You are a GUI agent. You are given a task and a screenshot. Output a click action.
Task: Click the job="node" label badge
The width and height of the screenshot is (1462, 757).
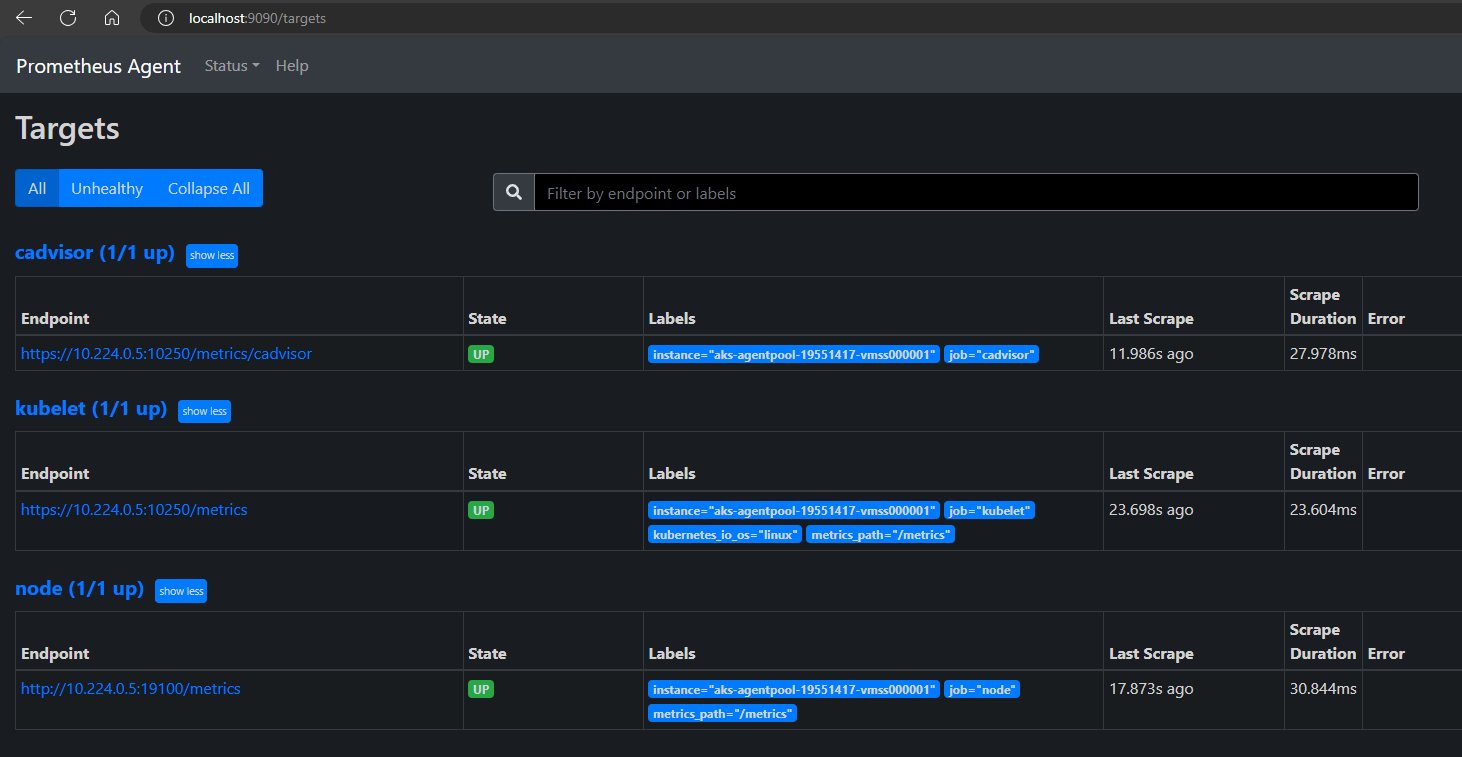tap(982, 689)
